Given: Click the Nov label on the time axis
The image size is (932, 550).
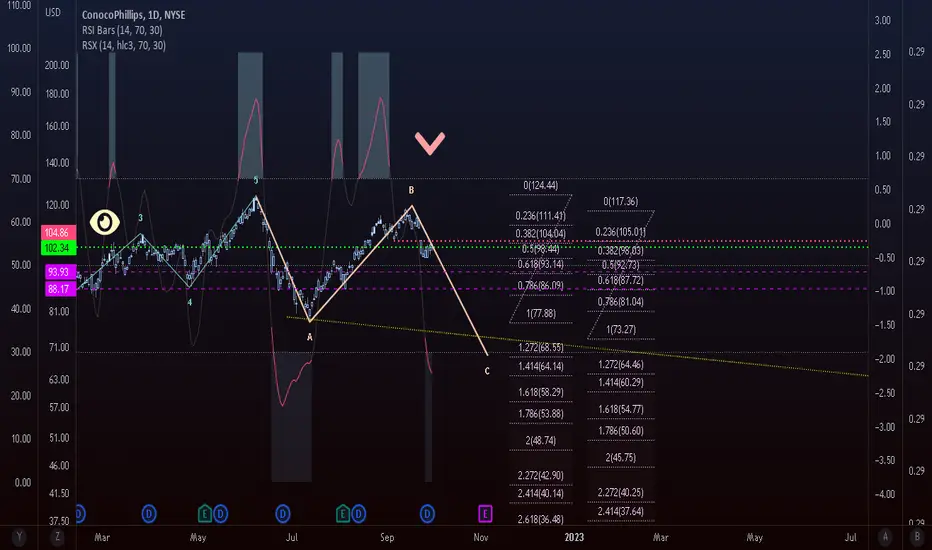Looking at the screenshot, I should (481, 537).
